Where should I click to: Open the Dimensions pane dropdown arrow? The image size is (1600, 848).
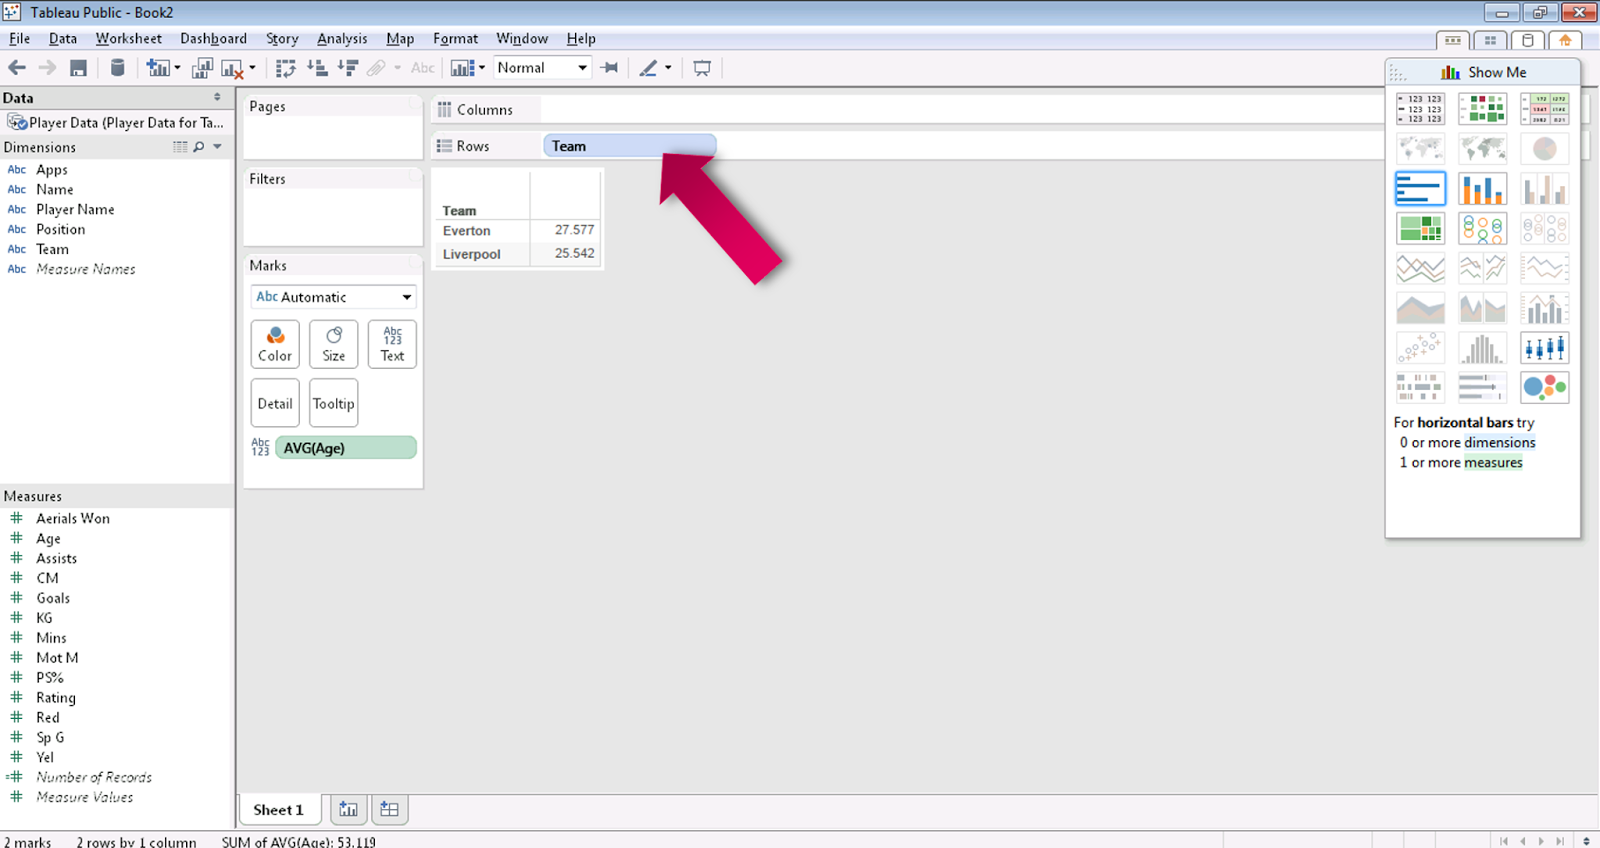[x=217, y=147]
